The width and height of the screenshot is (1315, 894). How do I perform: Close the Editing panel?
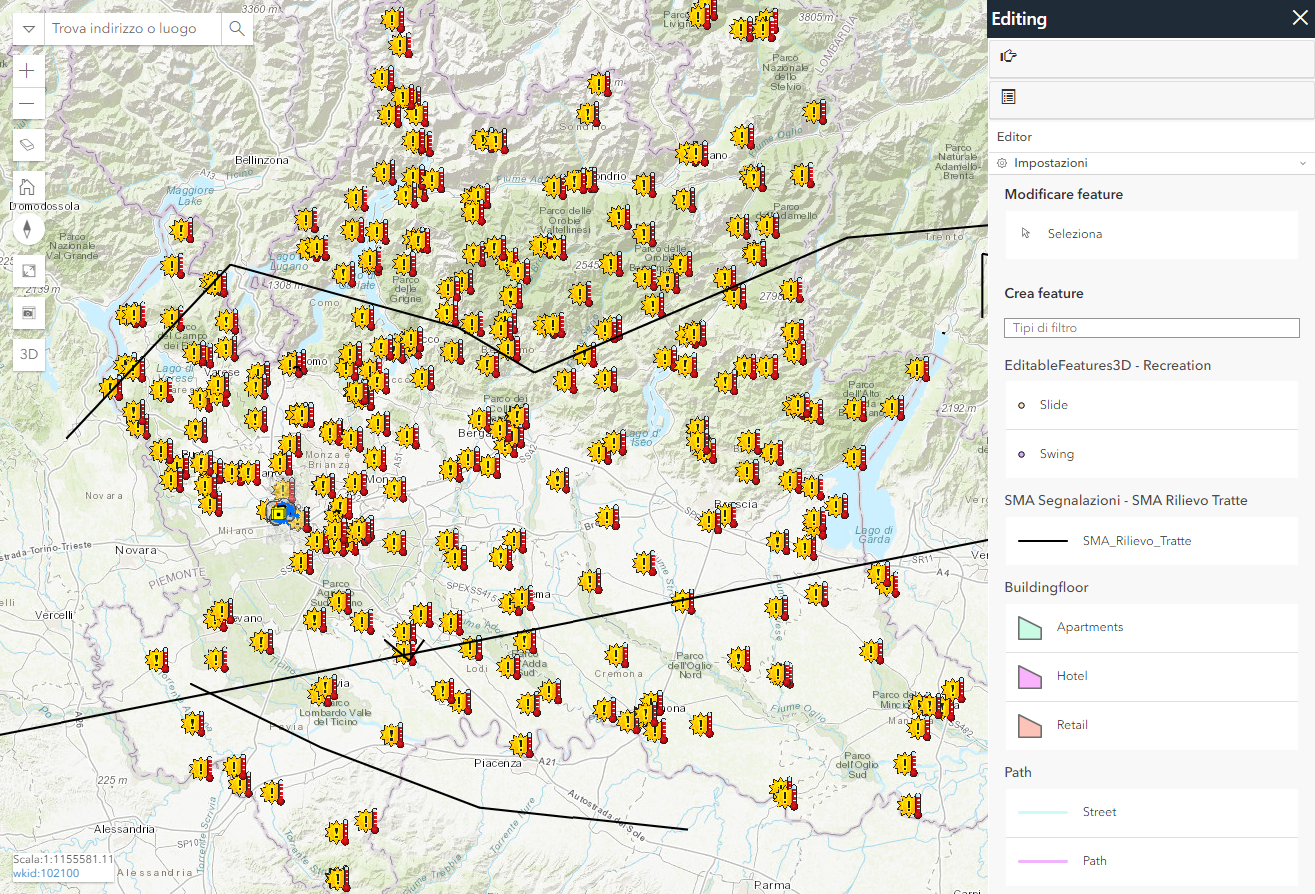coord(1299,18)
